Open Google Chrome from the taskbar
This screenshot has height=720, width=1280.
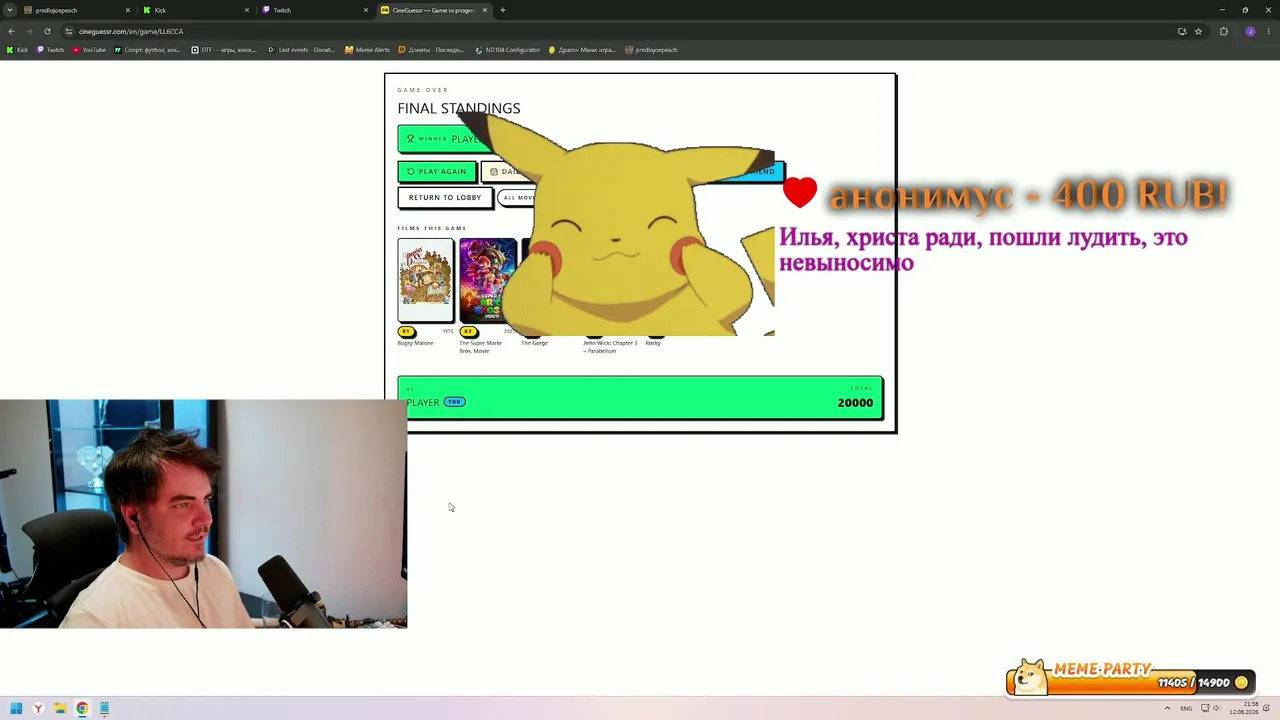(x=82, y=709)
